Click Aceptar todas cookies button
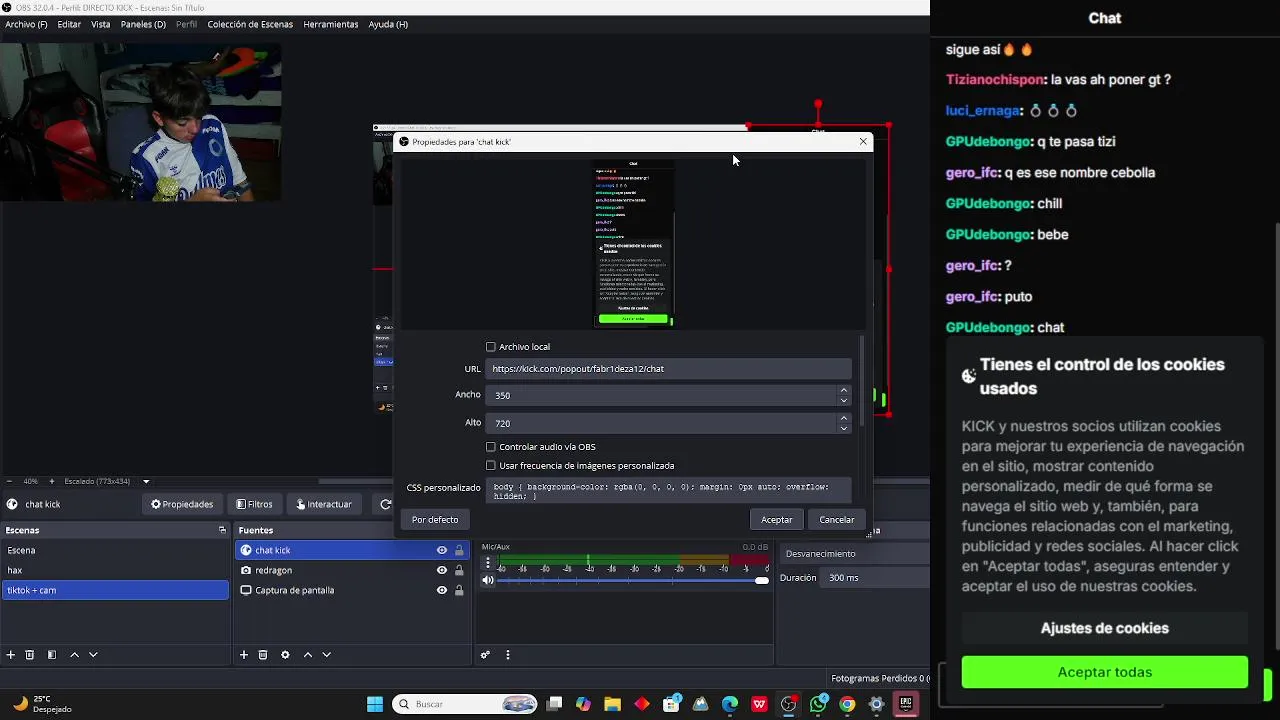This screenshot has height=720, width=1280. [1105, 672]
